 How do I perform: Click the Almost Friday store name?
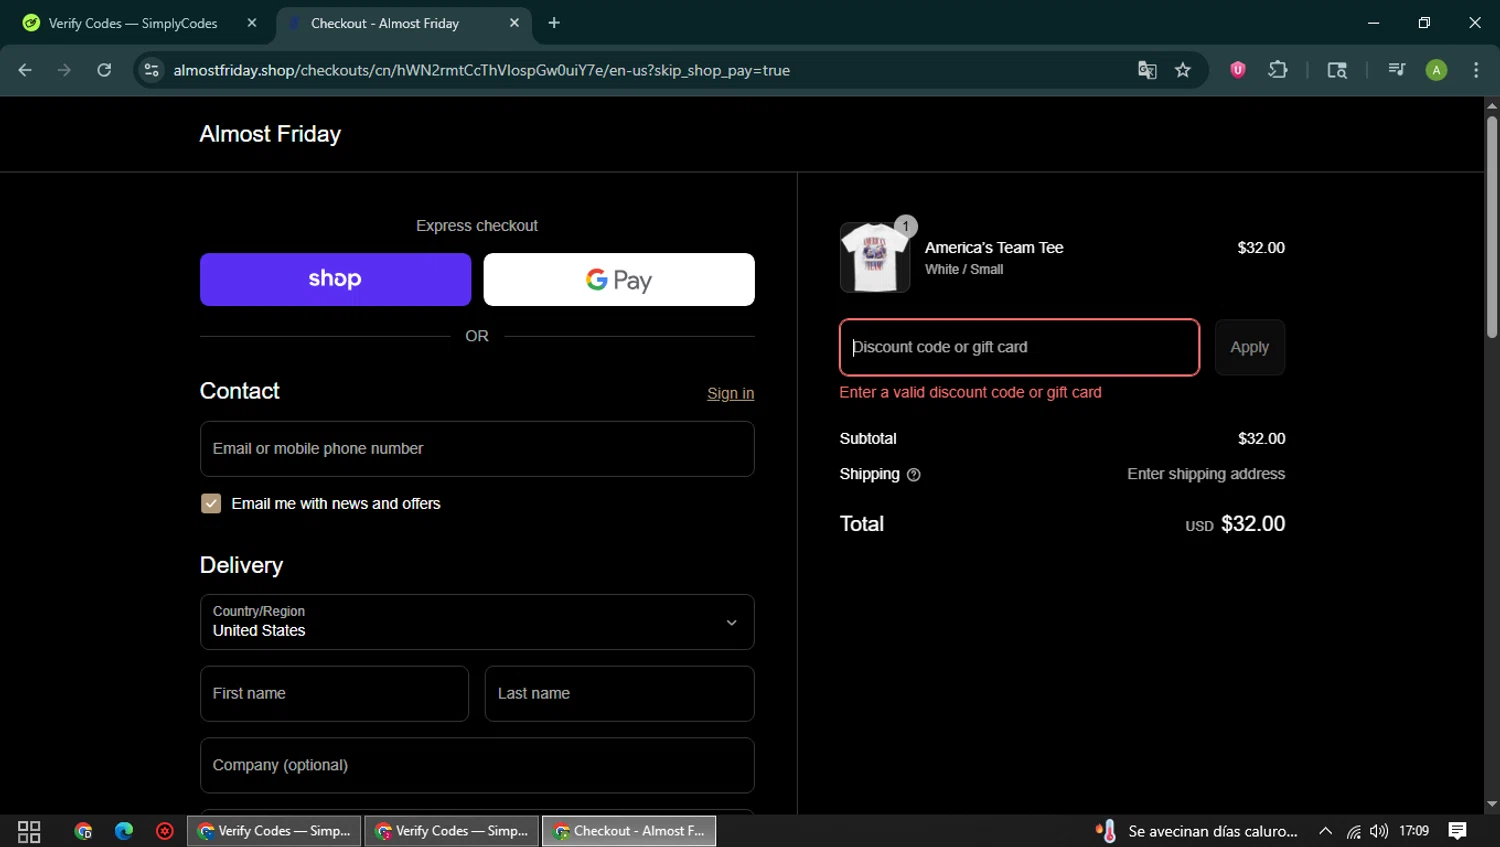click(270, 134)
